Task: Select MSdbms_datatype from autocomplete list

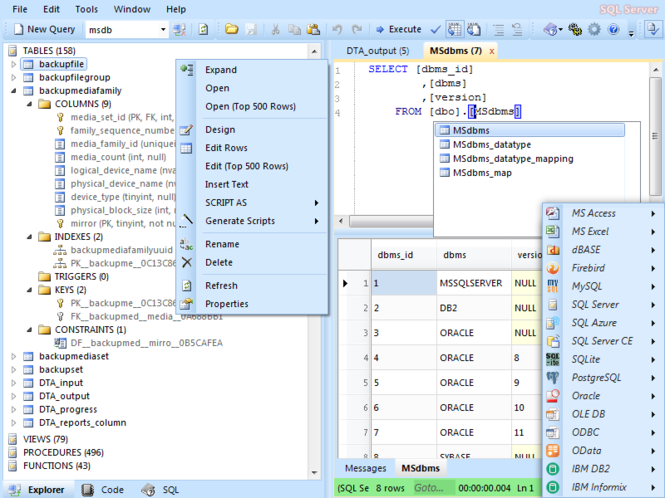Action: (530, 145)
